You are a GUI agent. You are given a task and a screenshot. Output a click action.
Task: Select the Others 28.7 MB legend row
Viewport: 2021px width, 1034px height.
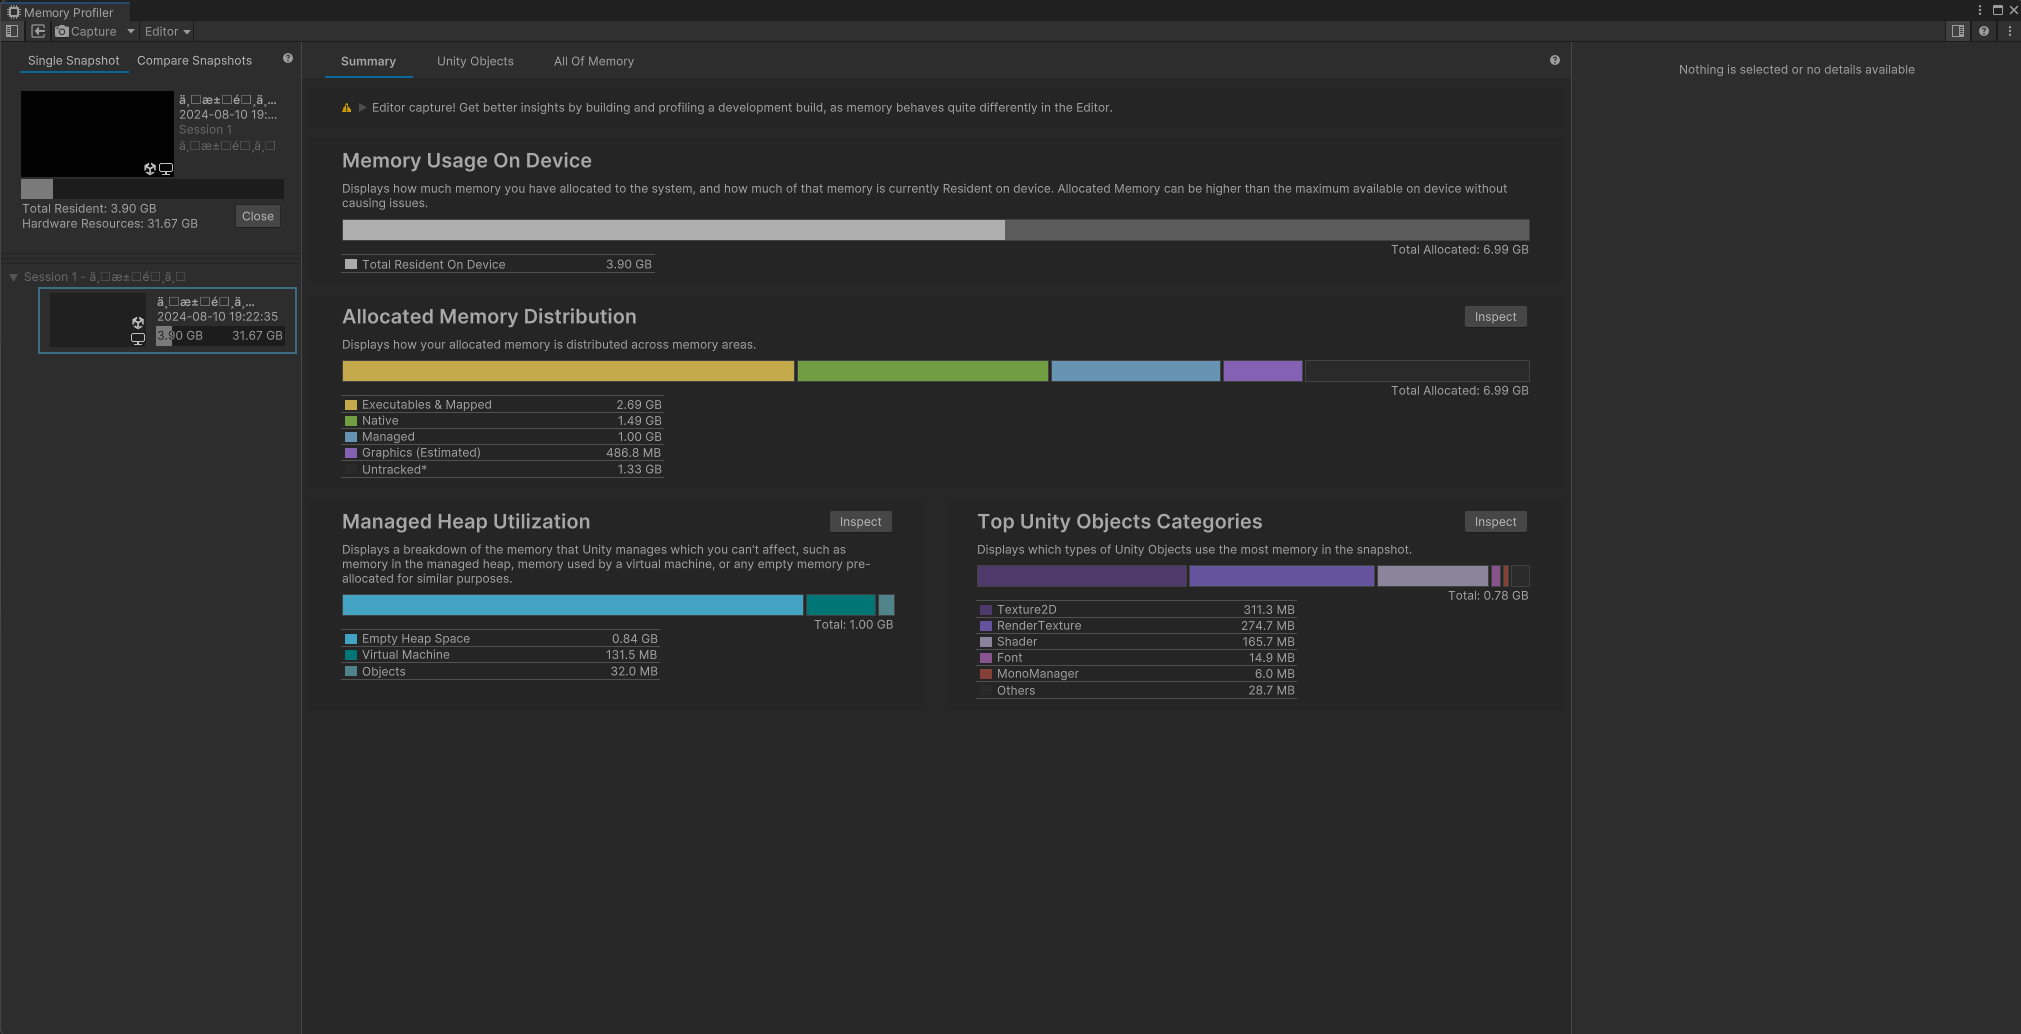(1136, 691)
